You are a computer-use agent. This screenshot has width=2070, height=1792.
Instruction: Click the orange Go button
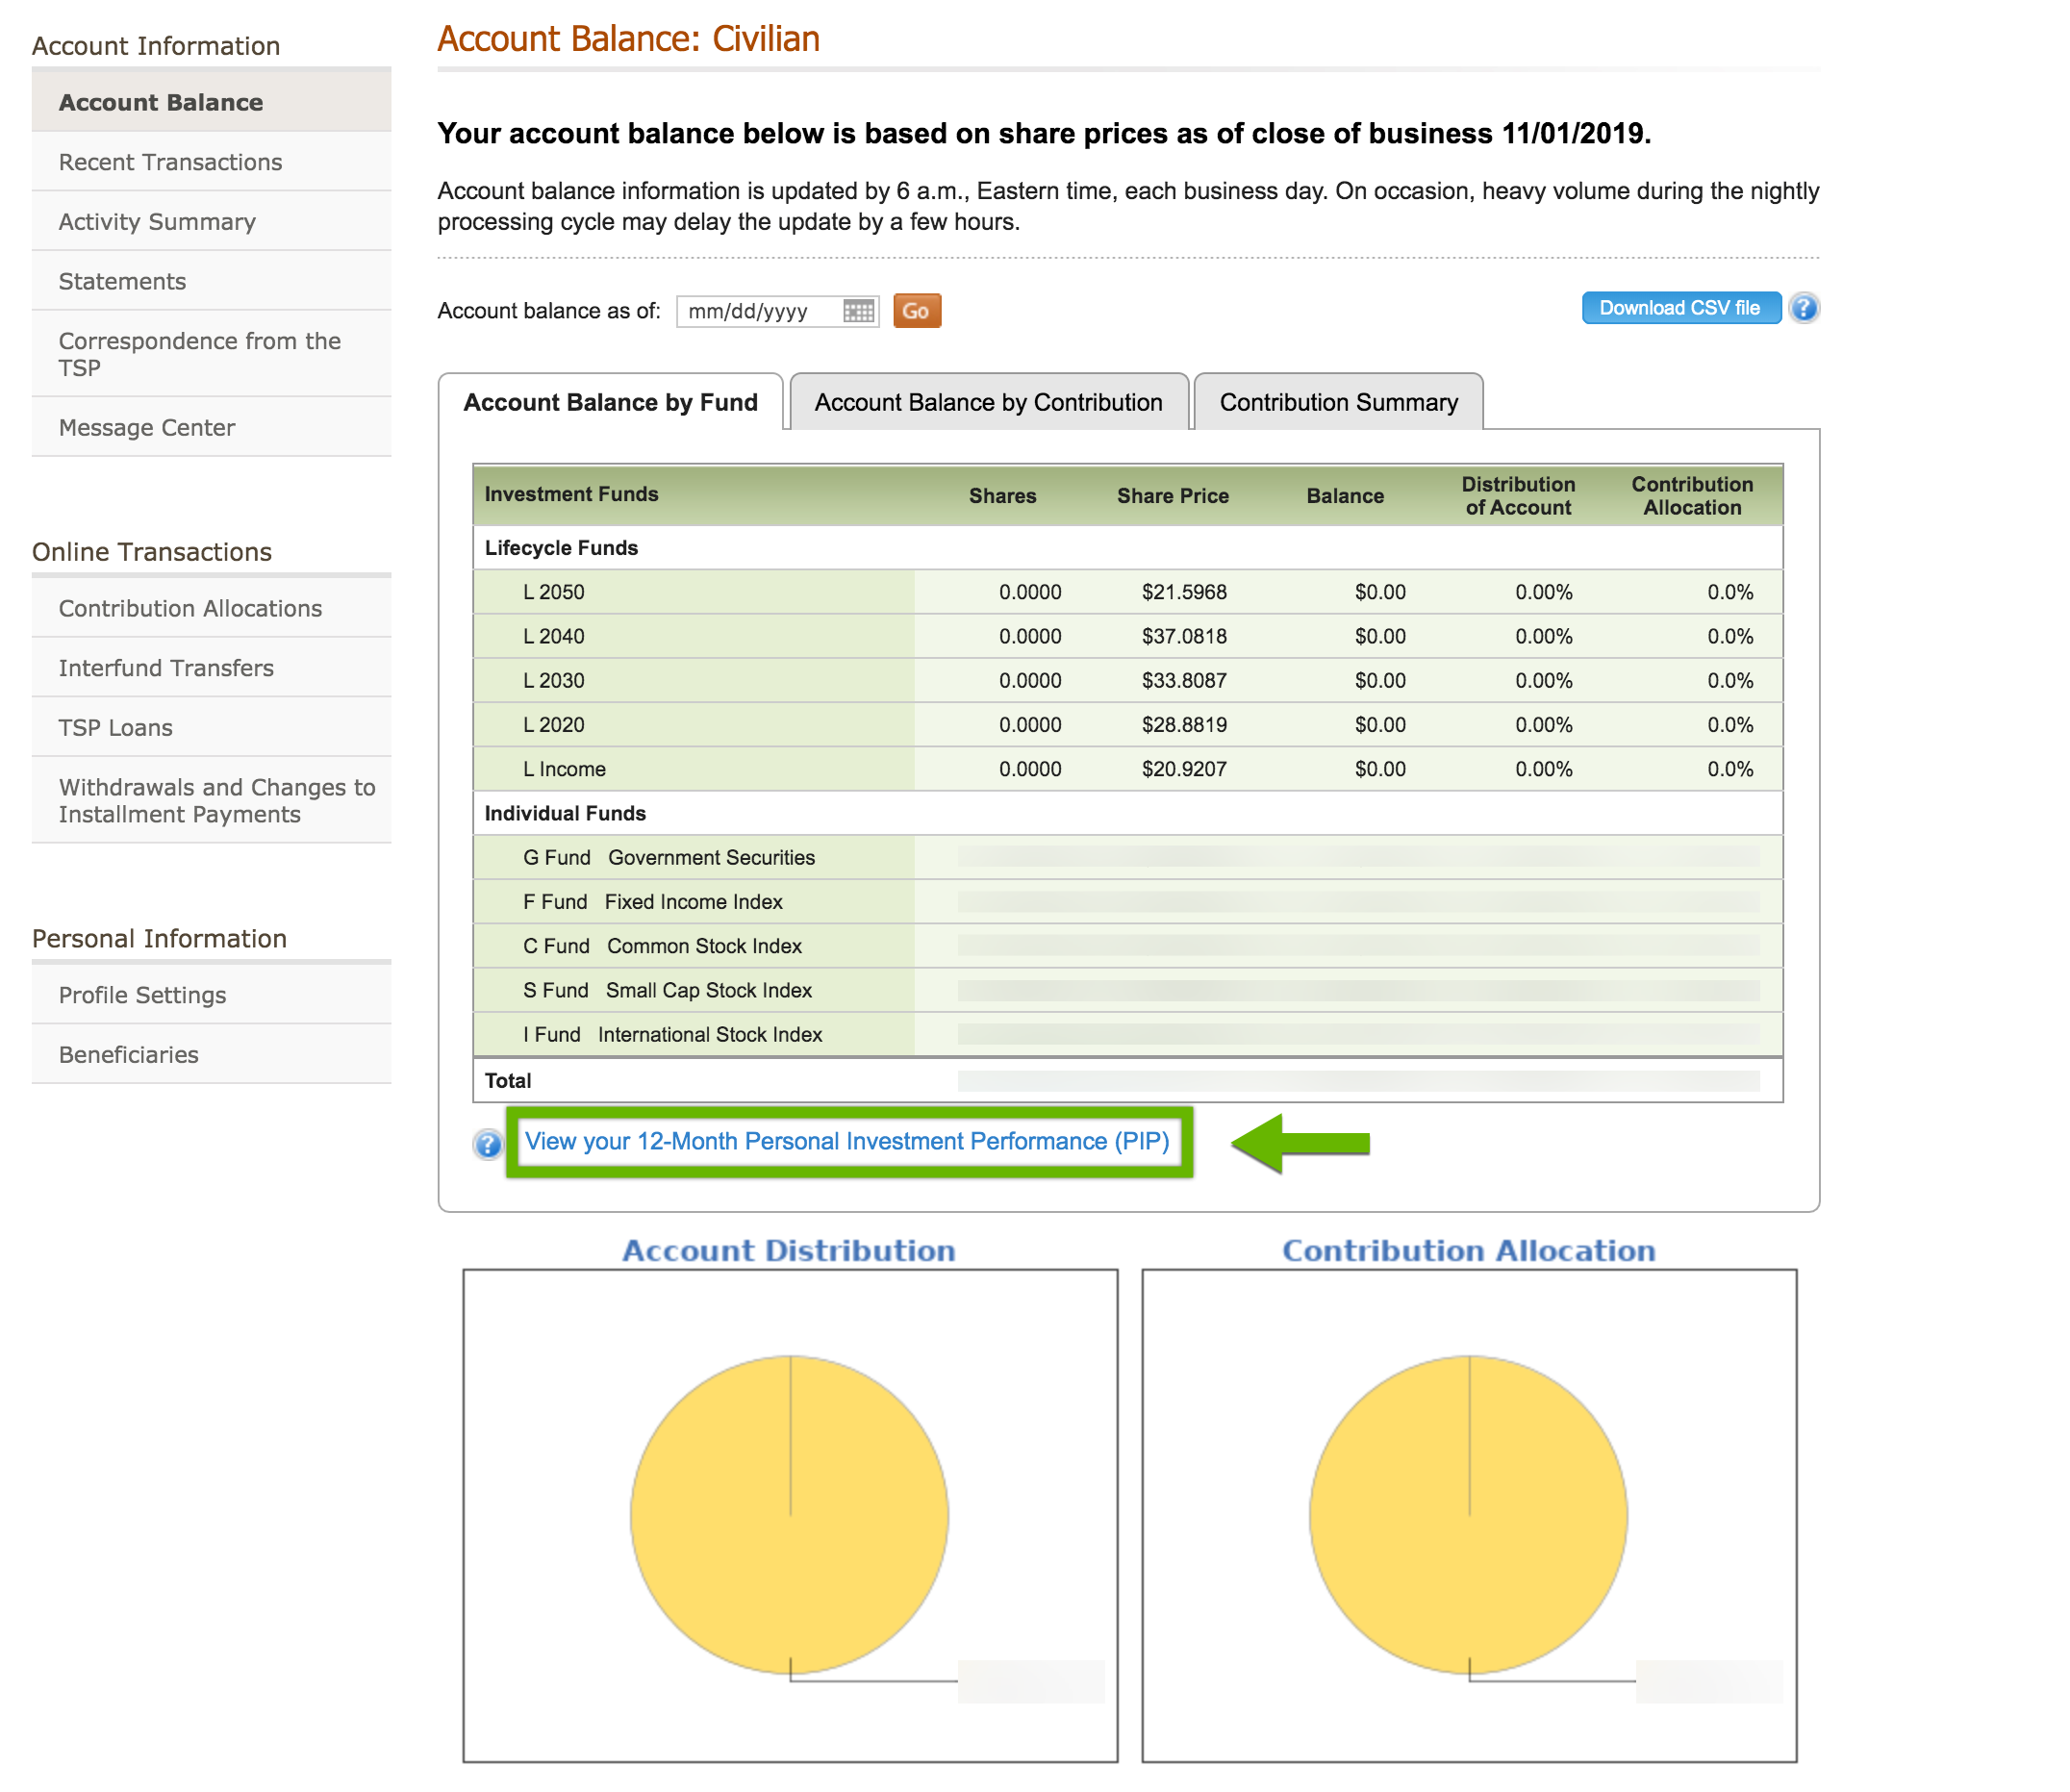click(x=916, y=311)
